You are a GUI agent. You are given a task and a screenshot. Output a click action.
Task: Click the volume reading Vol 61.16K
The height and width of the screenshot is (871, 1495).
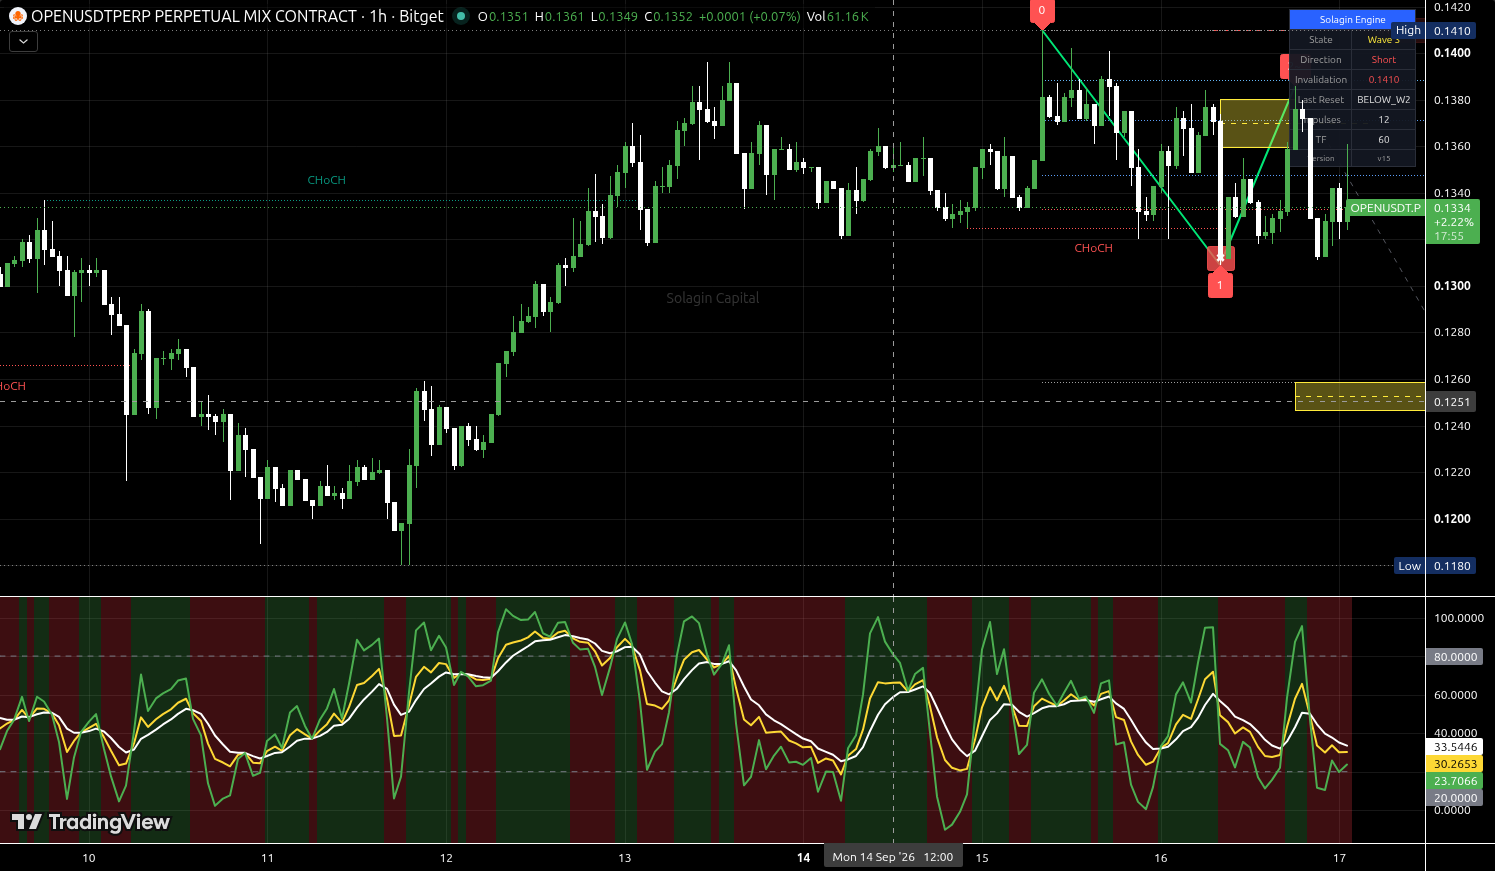(838, 16)
